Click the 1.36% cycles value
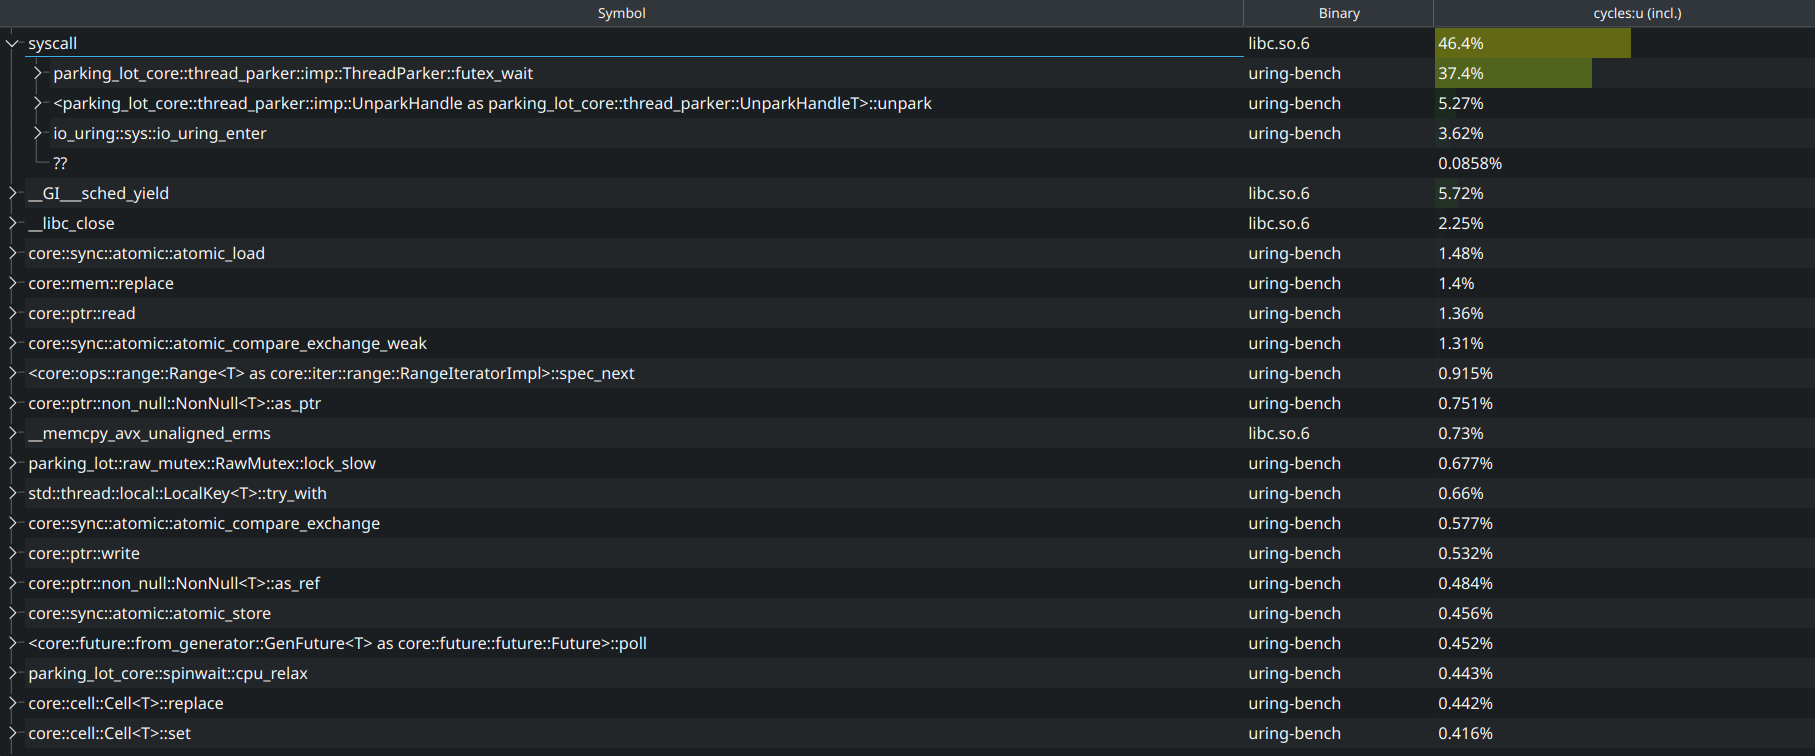 [1461, 313]
